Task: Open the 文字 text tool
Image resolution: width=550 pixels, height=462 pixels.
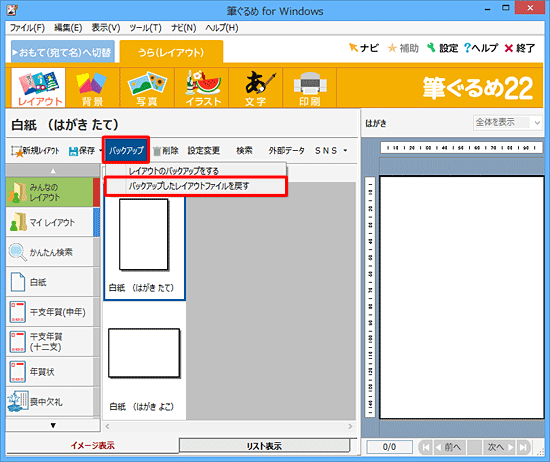Action: click(256, 88)
